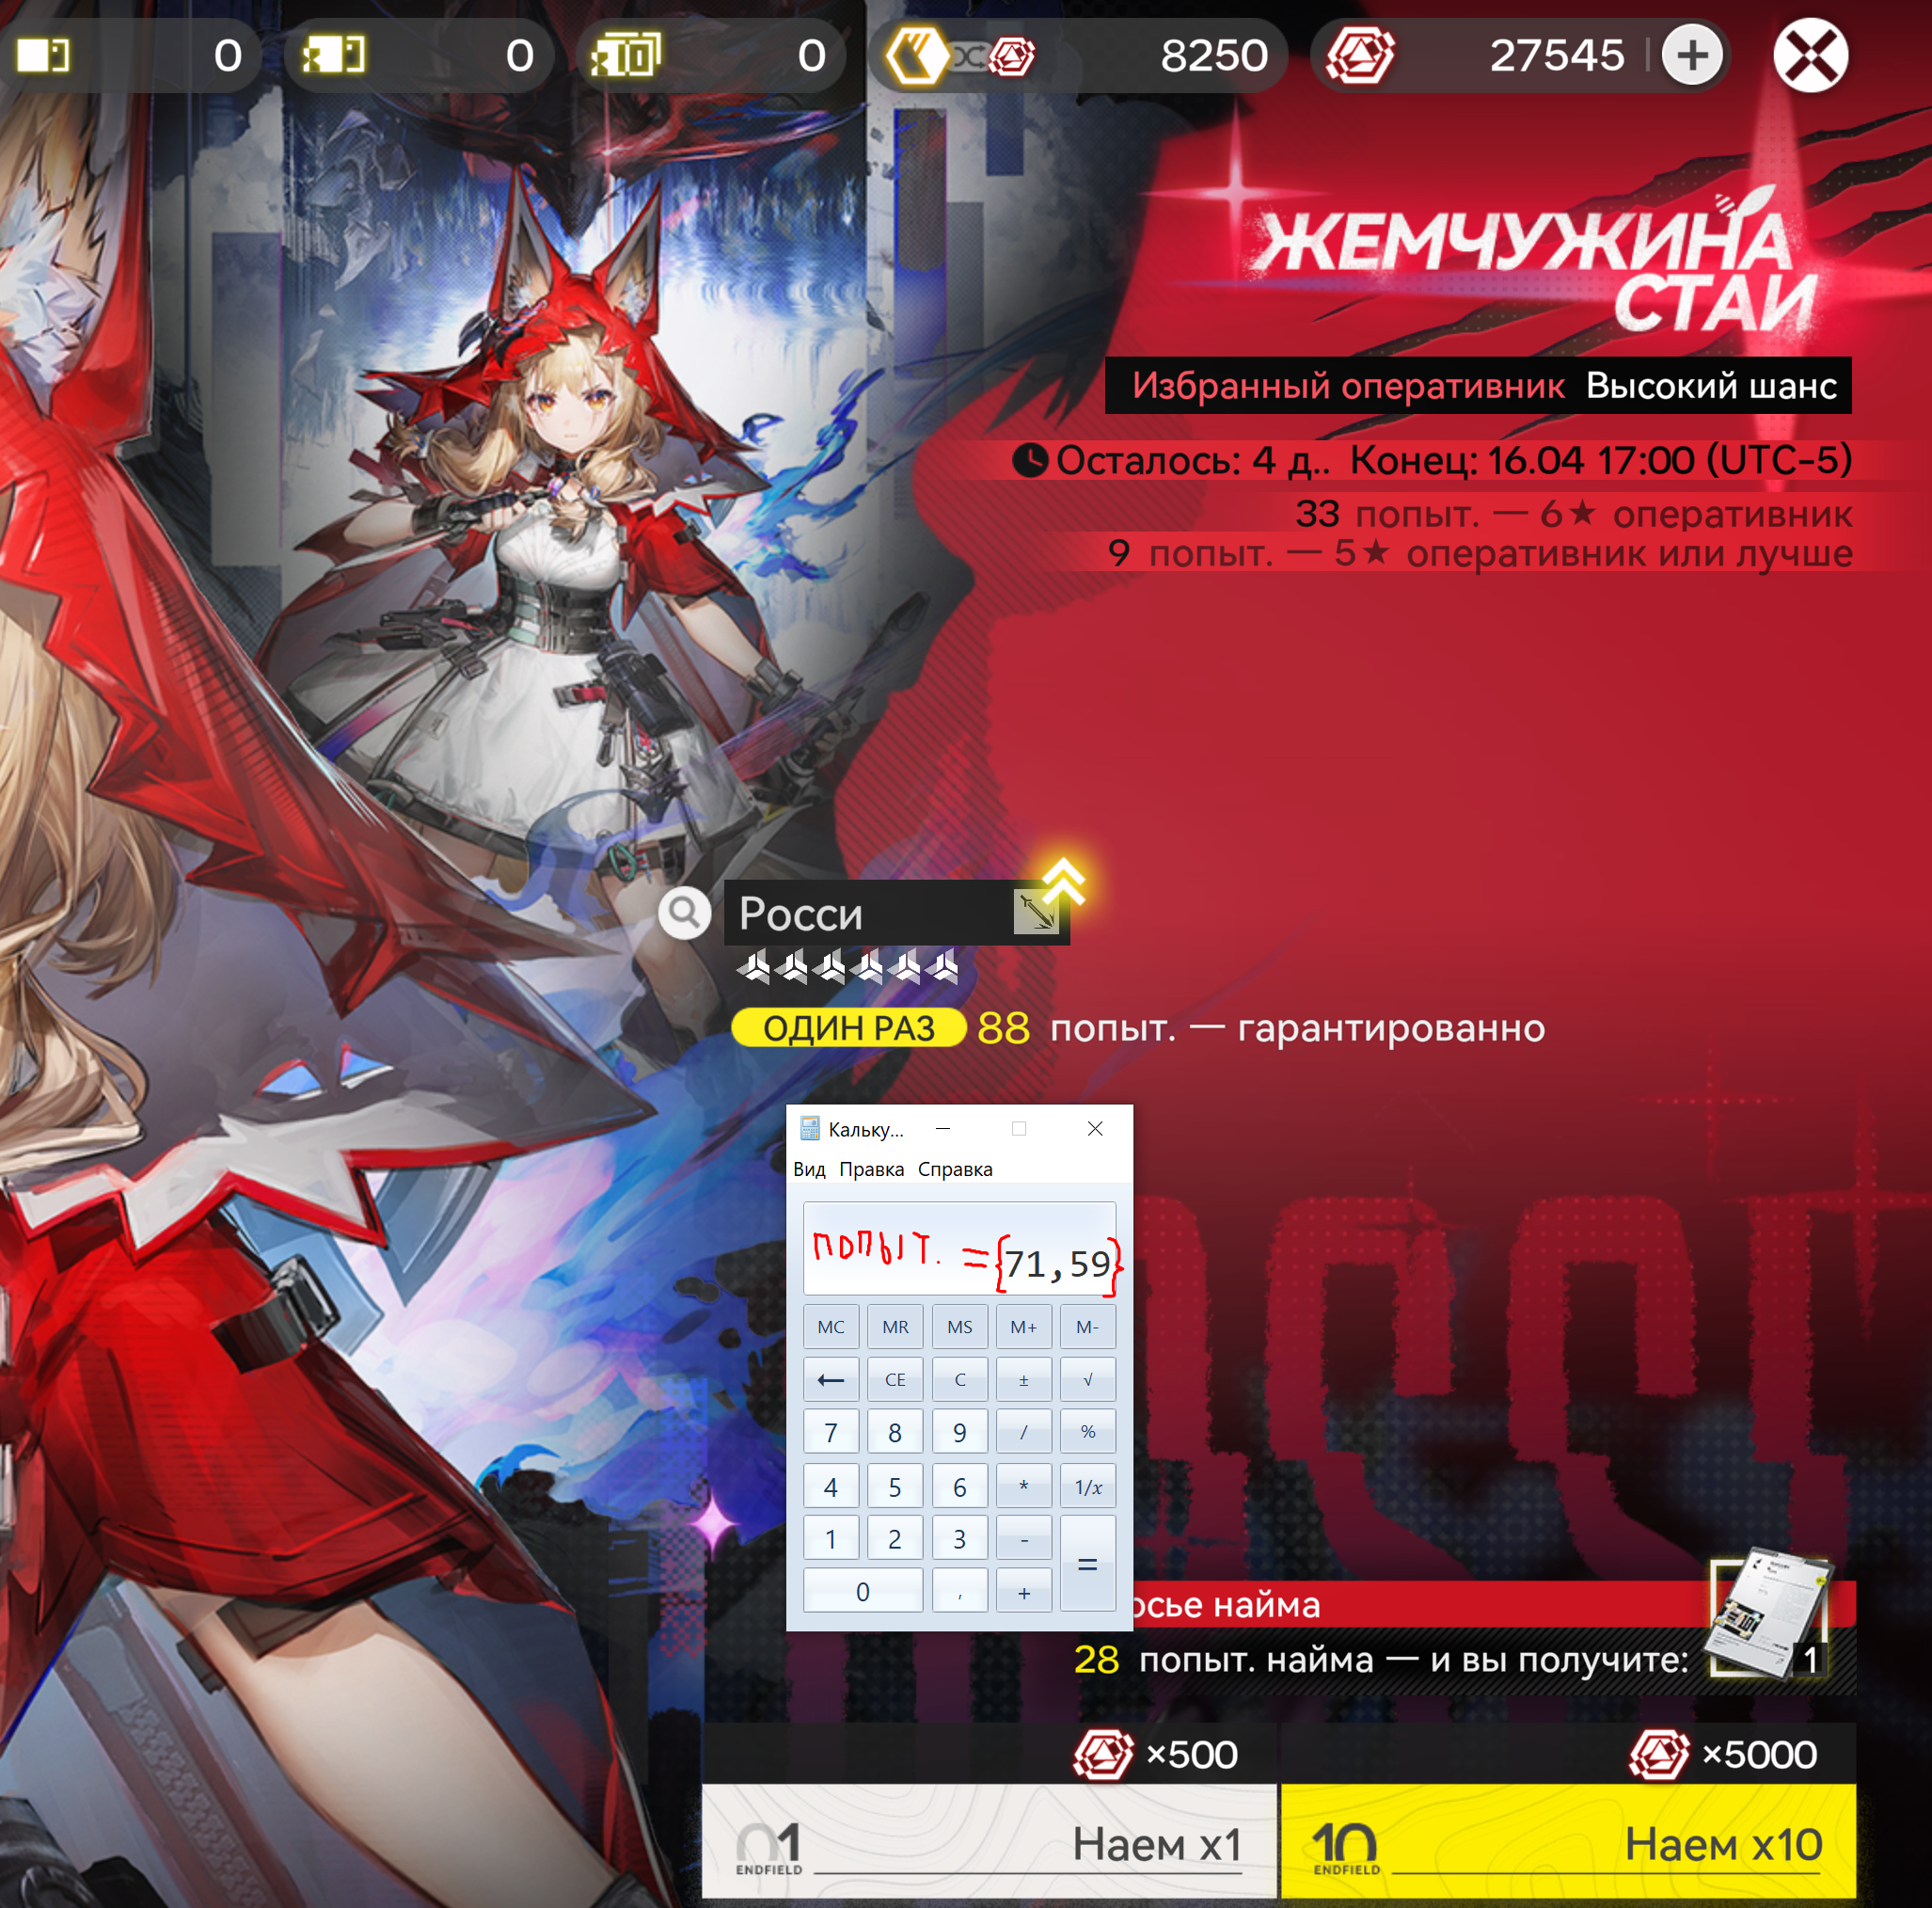Click the 8250 exchange currency balance
This screenshot has height=1908, width=1932.
1214,56
